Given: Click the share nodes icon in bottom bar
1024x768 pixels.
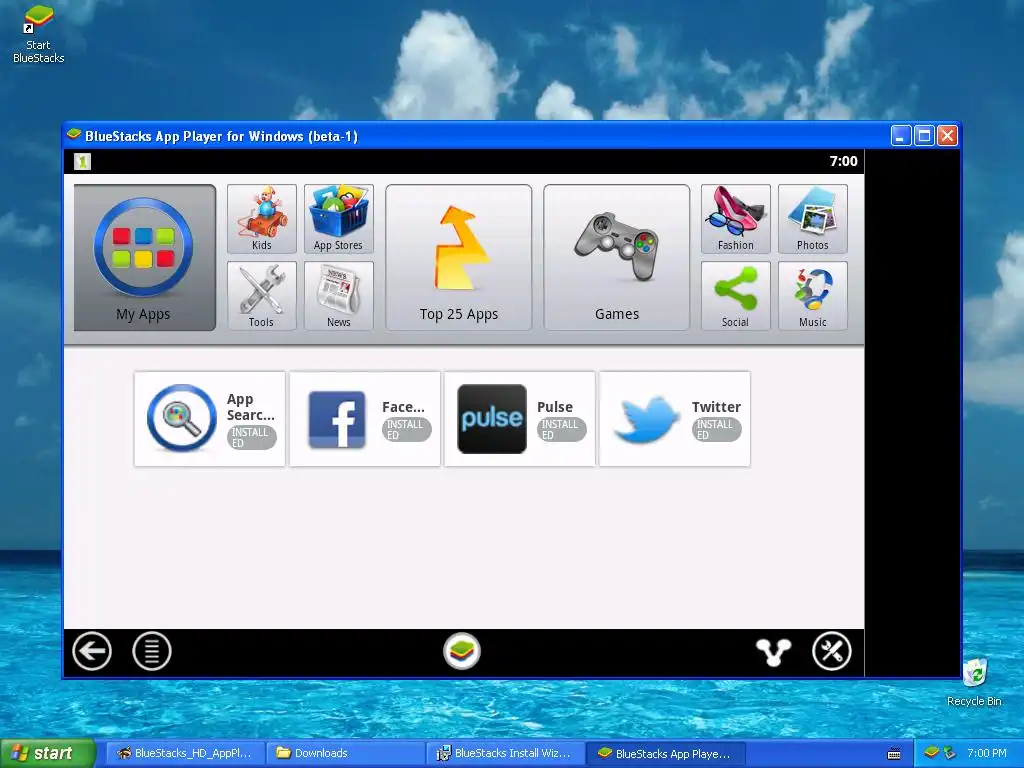Looking at the screenshot, I should coord(773,652).
